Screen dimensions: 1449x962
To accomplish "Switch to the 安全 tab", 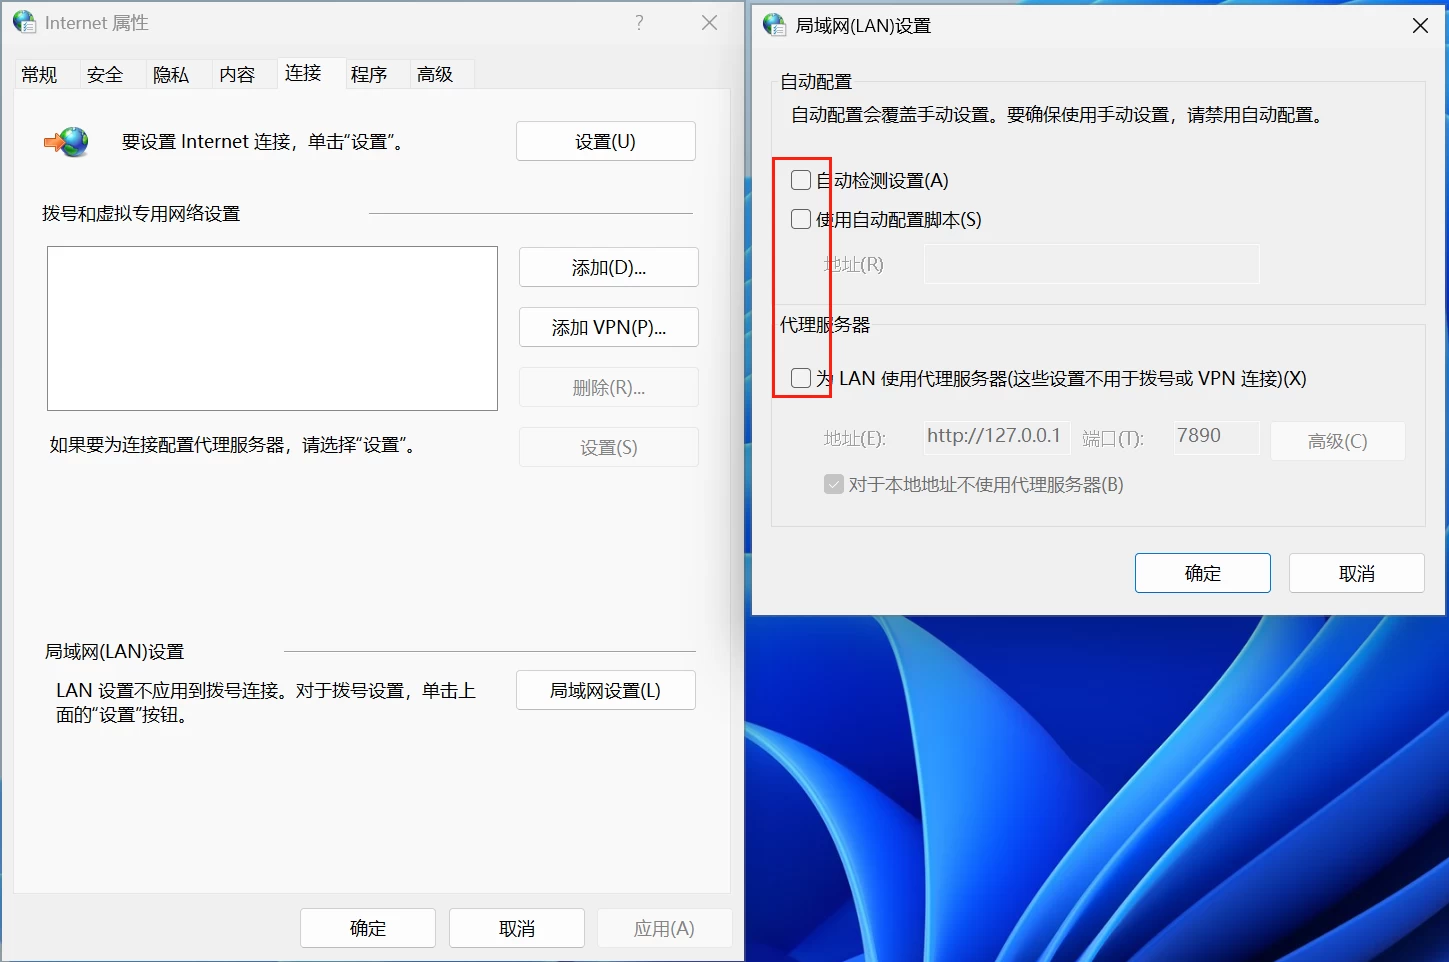I will 106,73.
